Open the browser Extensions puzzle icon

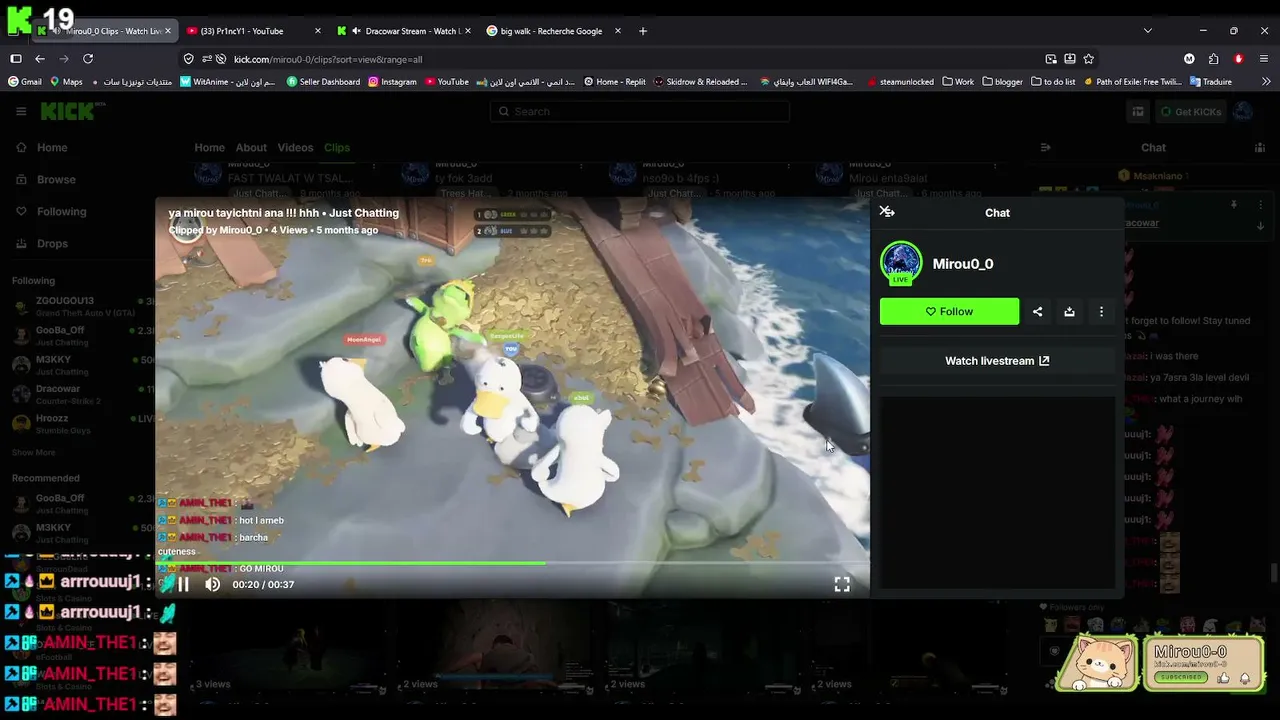tap(1213, 59)
